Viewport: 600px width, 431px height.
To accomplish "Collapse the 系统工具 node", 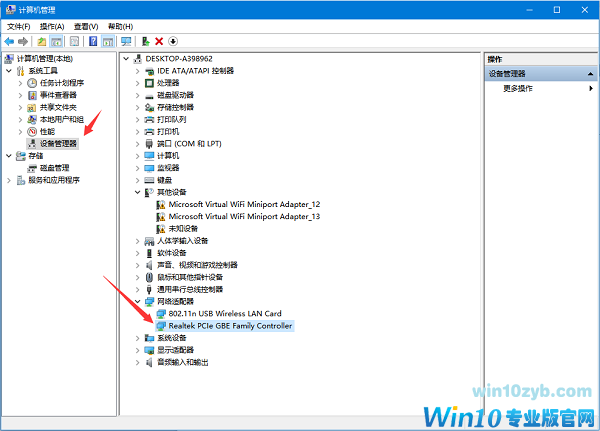I will pos(9,71).
